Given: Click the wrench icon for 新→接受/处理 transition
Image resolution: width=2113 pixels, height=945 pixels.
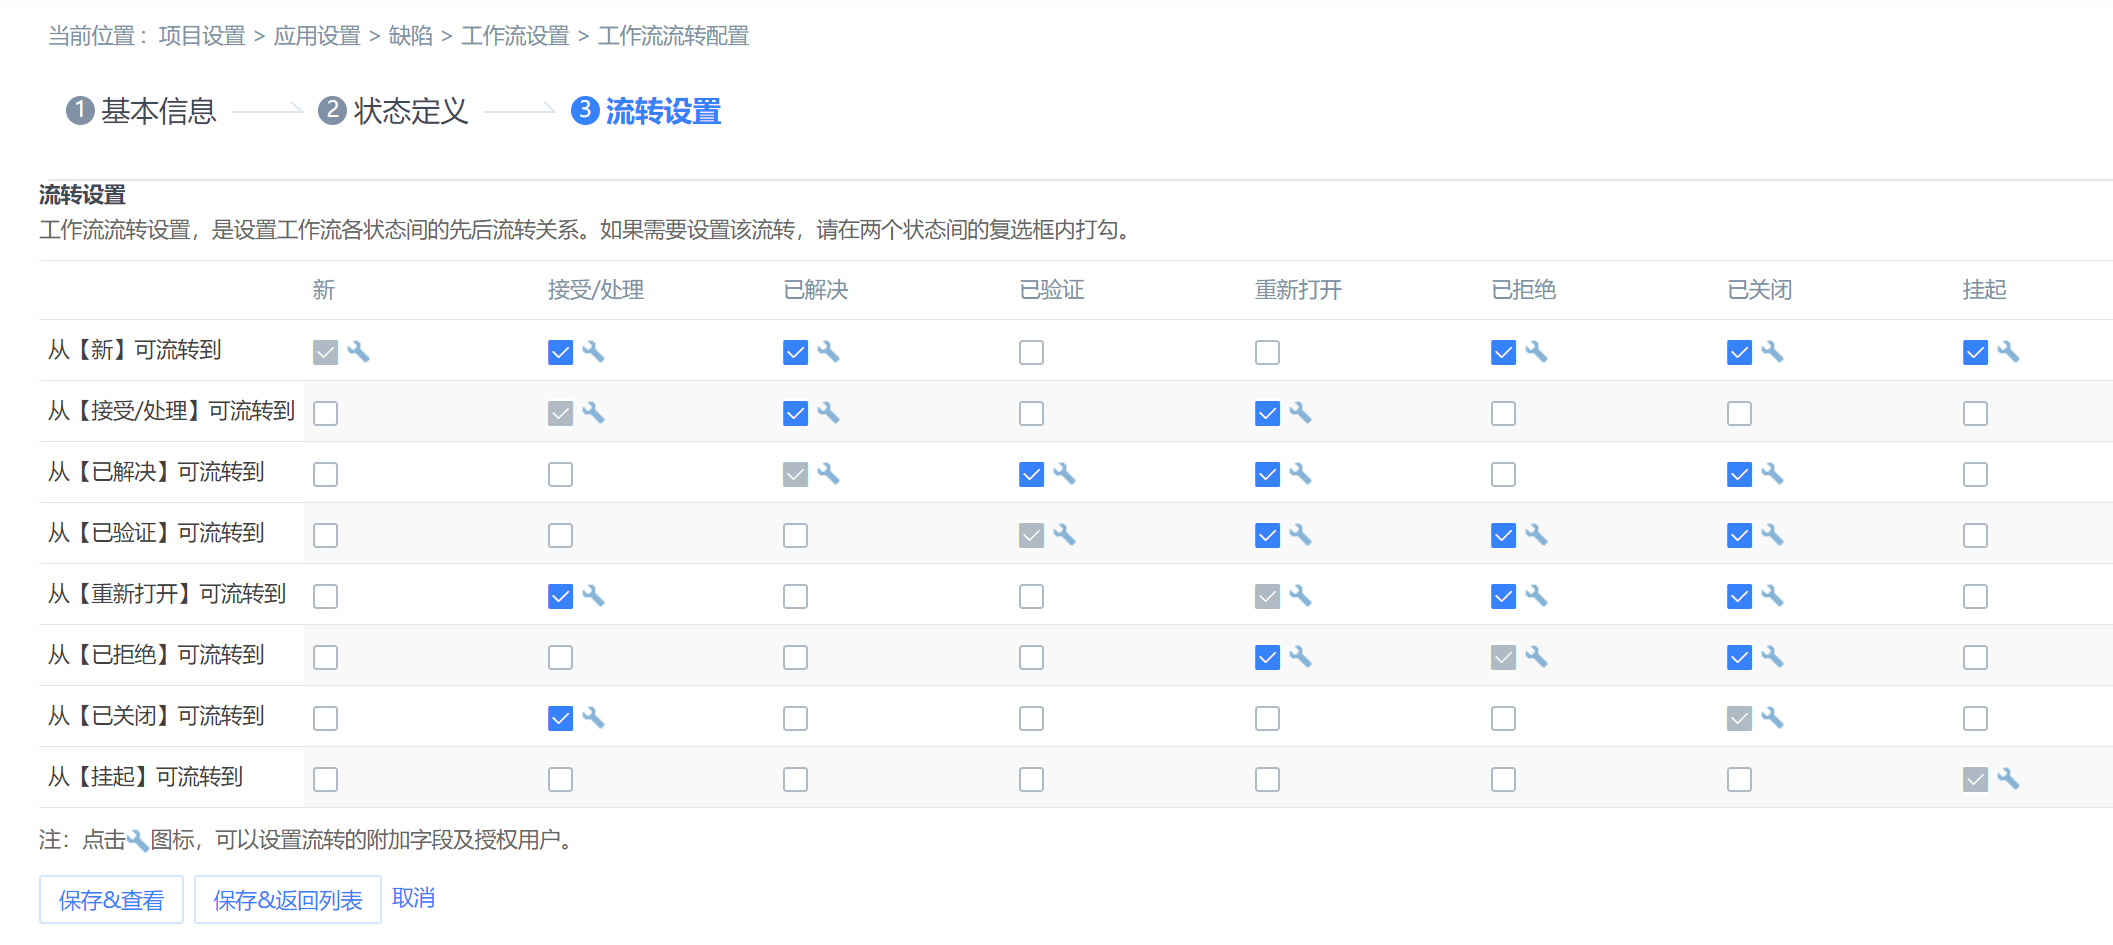Looking at the screenshot, I should click(595, 352).
